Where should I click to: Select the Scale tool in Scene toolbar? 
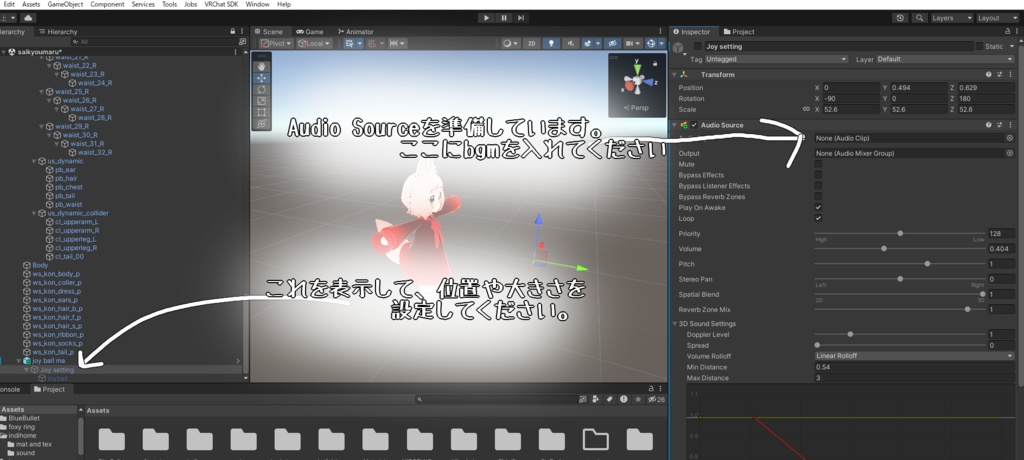pyautogui.click(x=261, y=101)
